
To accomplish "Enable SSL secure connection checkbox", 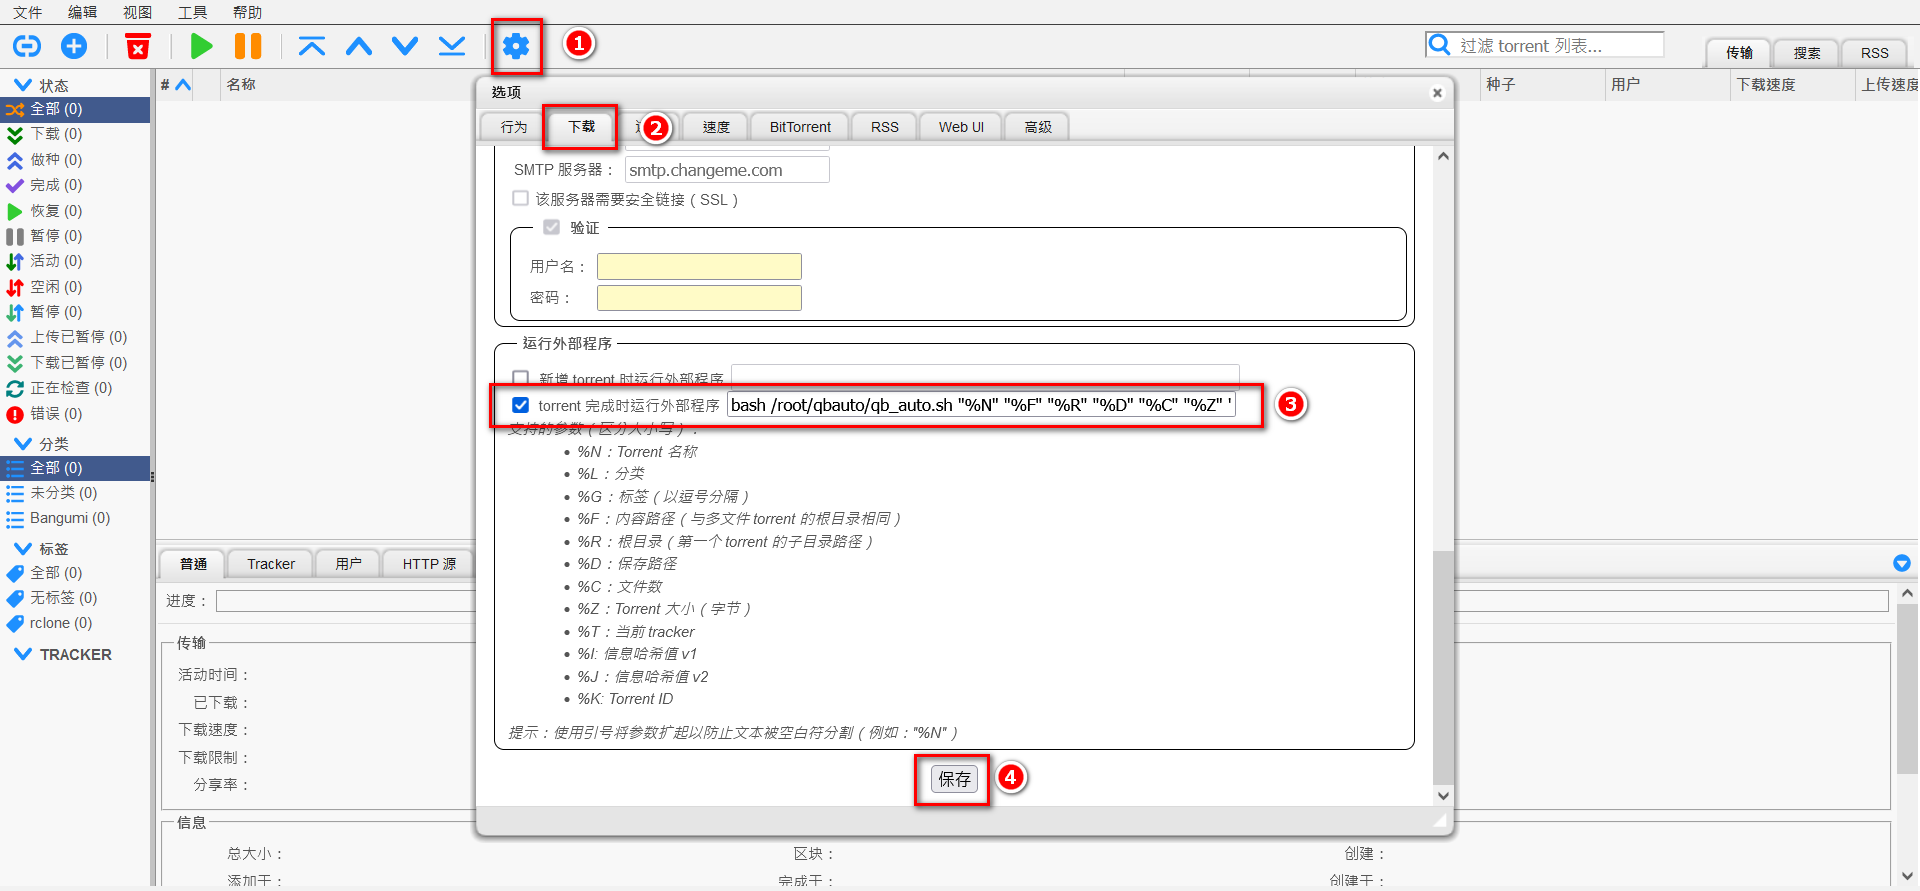I will 520,199.
